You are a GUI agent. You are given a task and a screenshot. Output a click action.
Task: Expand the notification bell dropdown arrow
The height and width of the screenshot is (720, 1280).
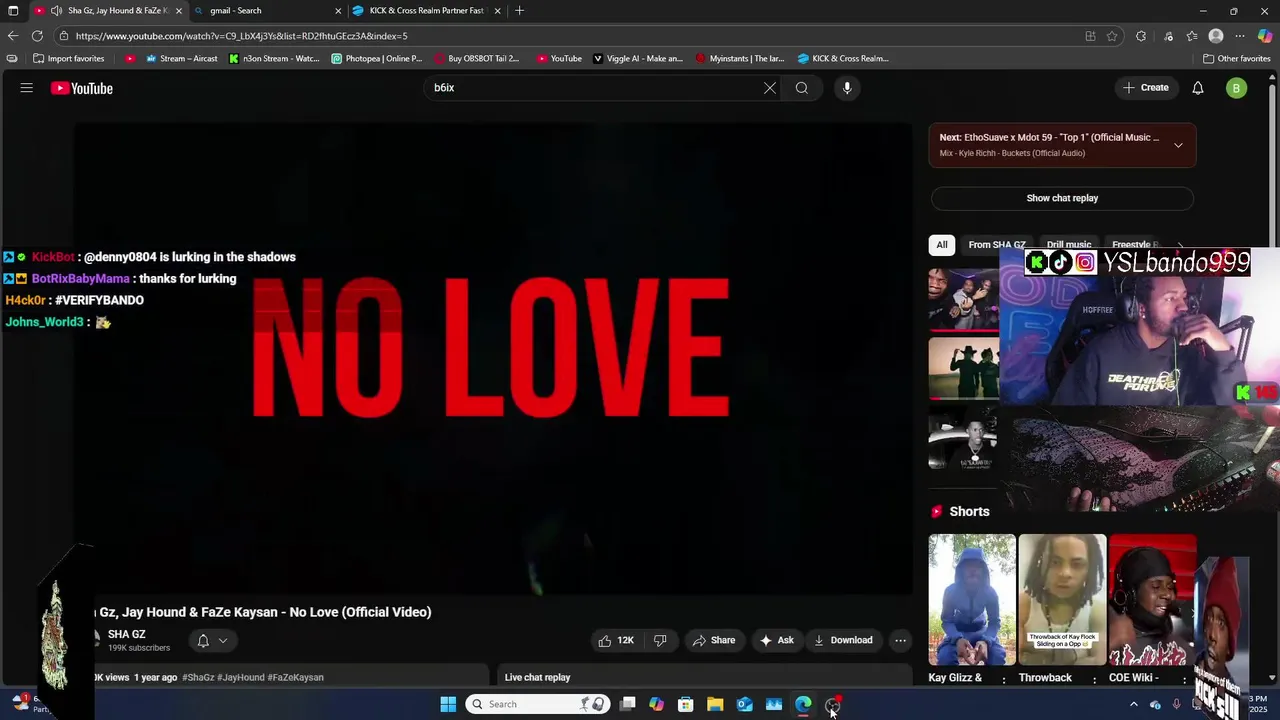coord(223,640)
